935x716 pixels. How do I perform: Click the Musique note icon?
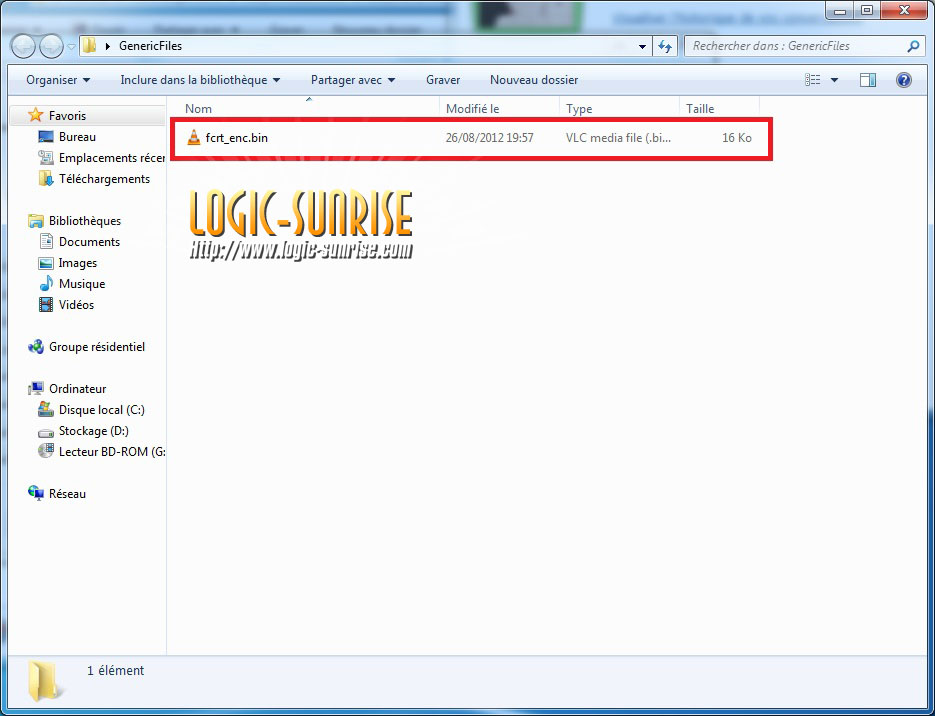[x=46, y=284]
